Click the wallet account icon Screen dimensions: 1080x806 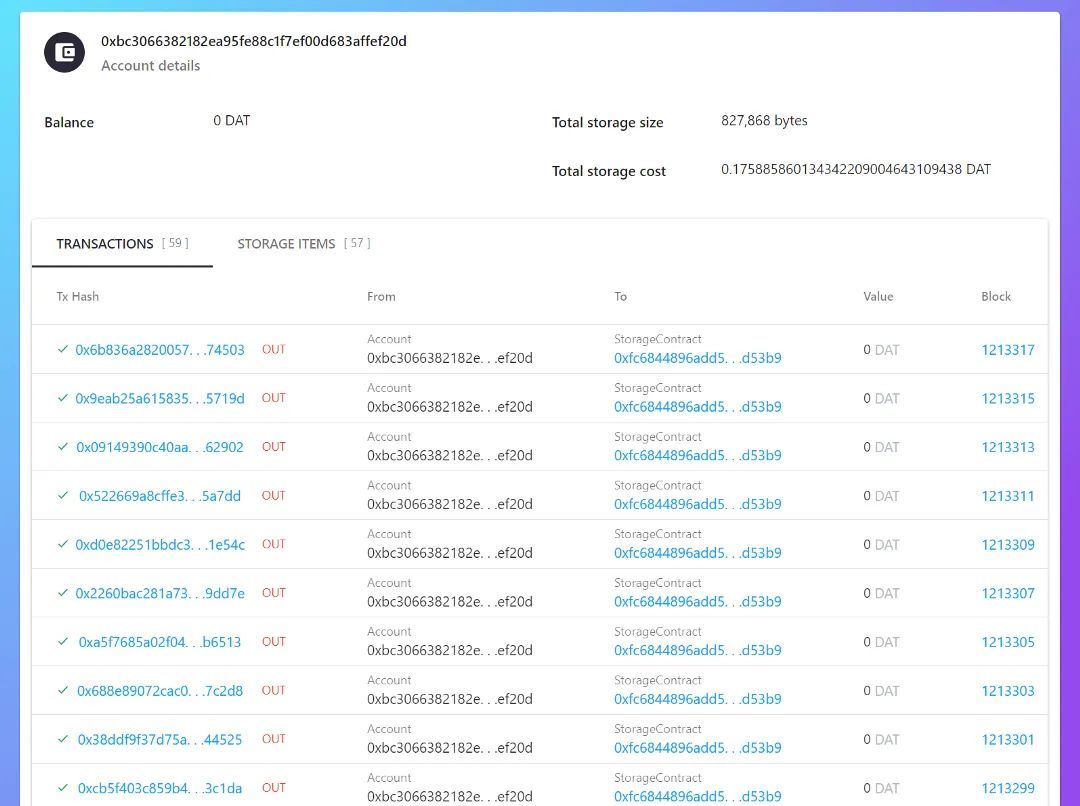65,52
